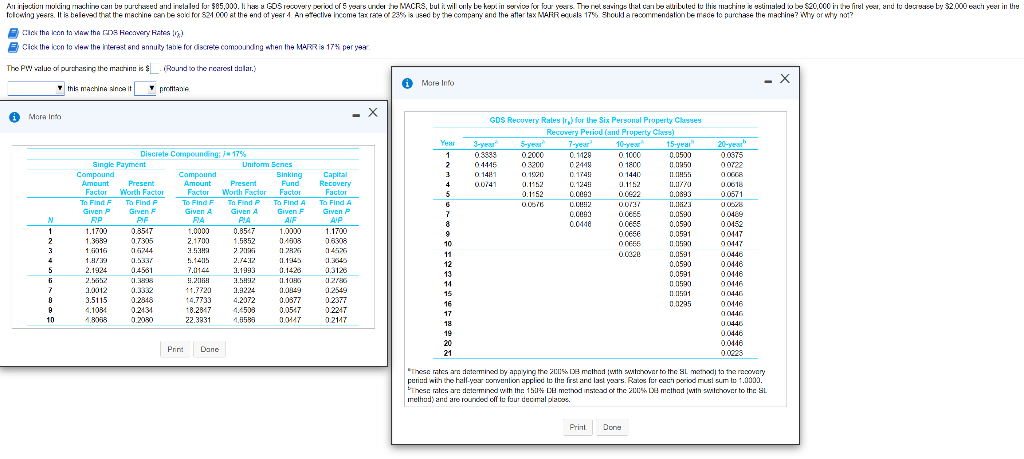Viewport: 1024px width, 459px height.
Task: Open the dropdown before 'this machine since it'
Action: 36,89
